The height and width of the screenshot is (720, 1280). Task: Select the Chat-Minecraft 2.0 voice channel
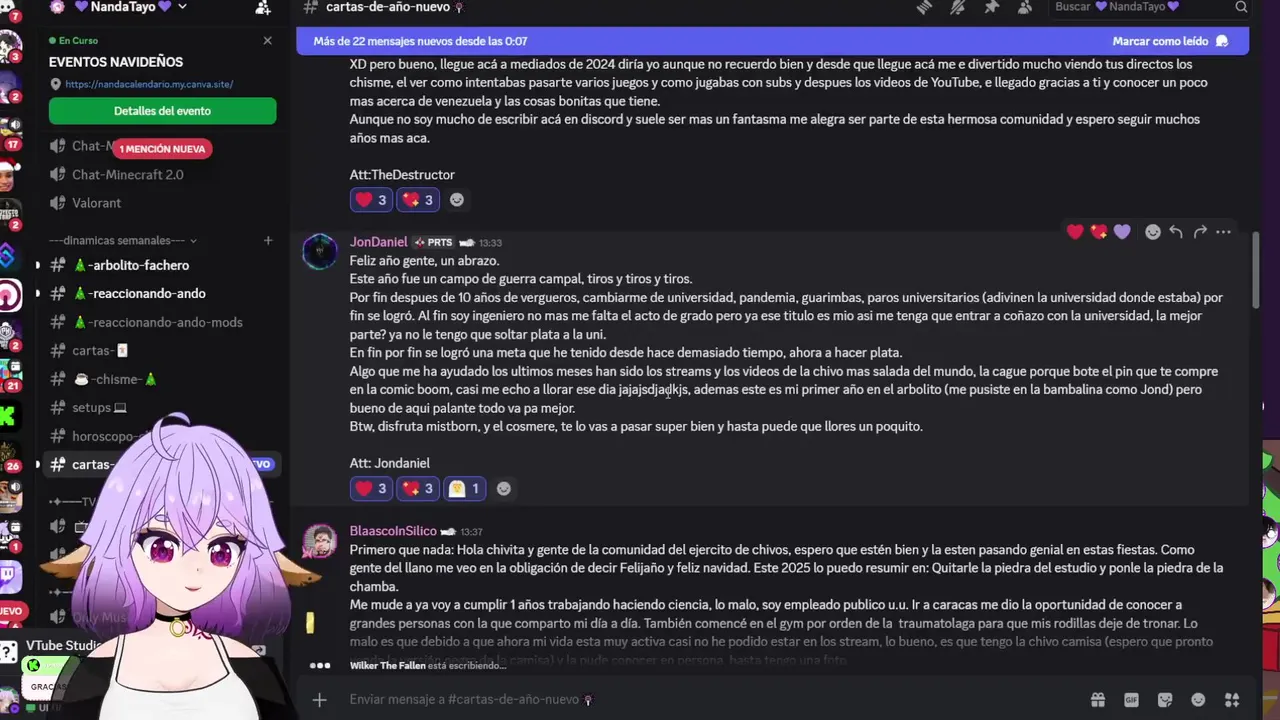click(128, 174)
